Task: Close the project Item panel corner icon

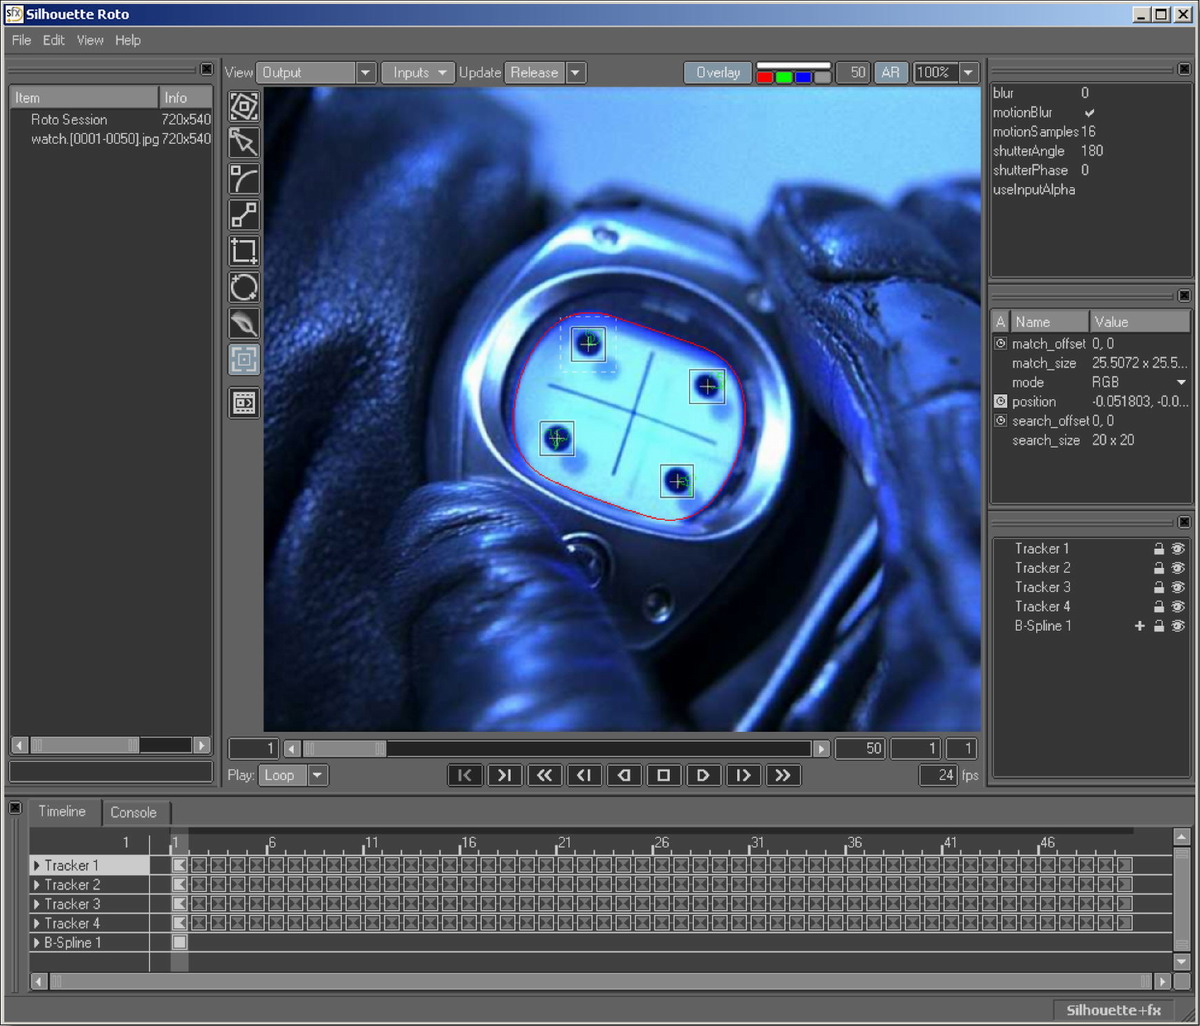Action: 205,69
